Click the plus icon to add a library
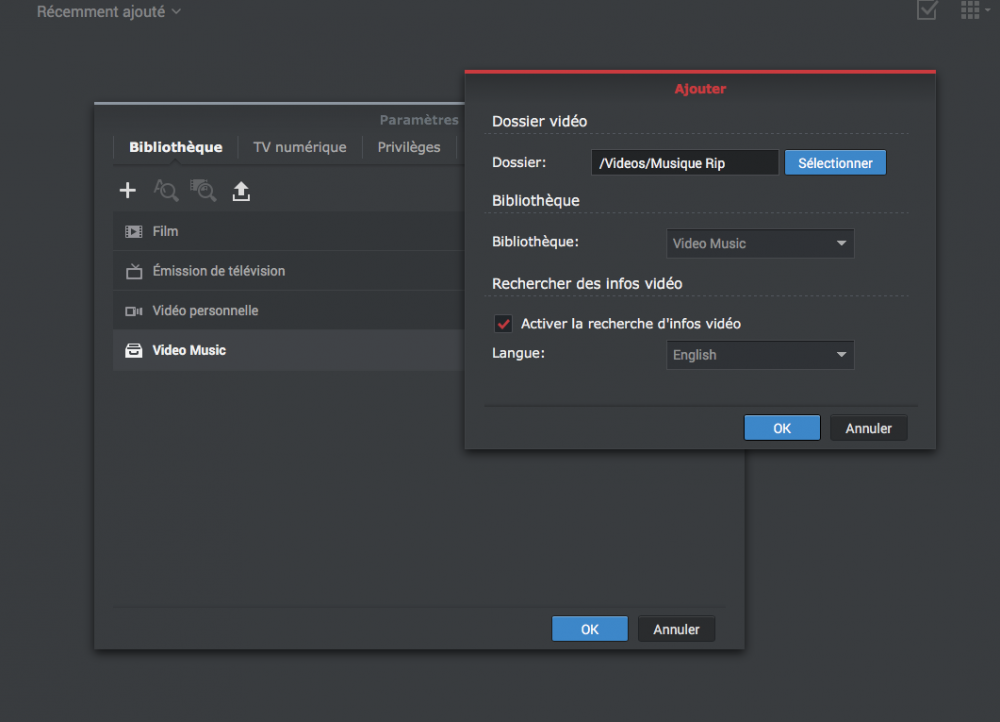This screenshot has width=1000, height=722. [128, 191]
